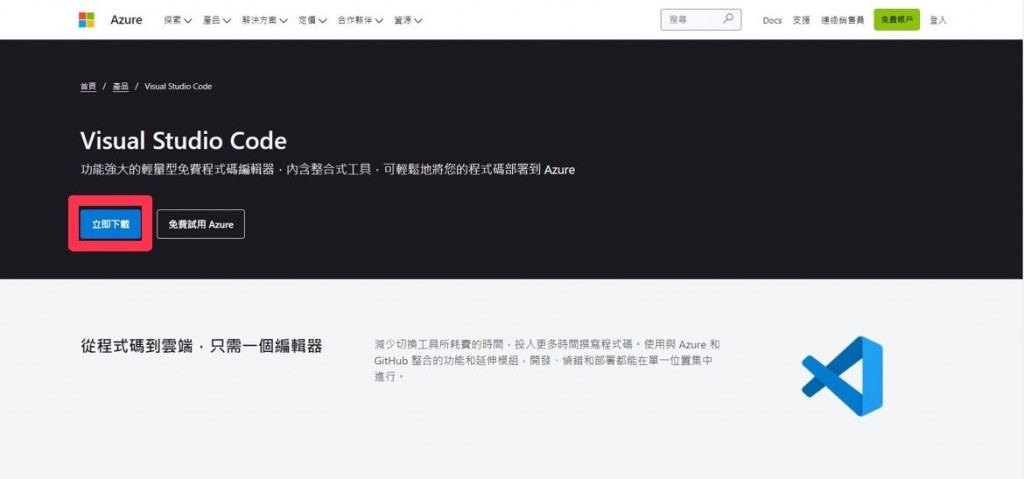Open the 支援 support link
This screenshot has height=479, width=1024.
click(x=801, y=20)
